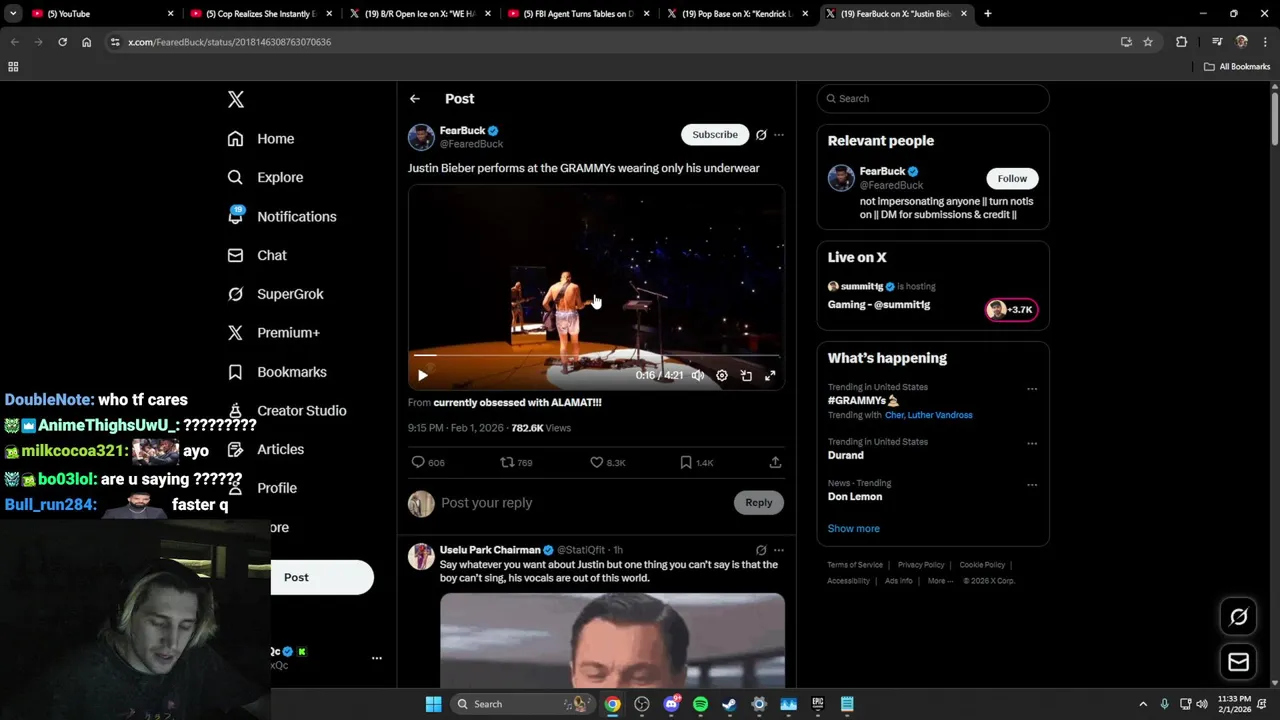This screenshot has width=1280, height=720.
Task: Open Uselu Park Chairman's reply GIF
Action: (x=612, y=640)
